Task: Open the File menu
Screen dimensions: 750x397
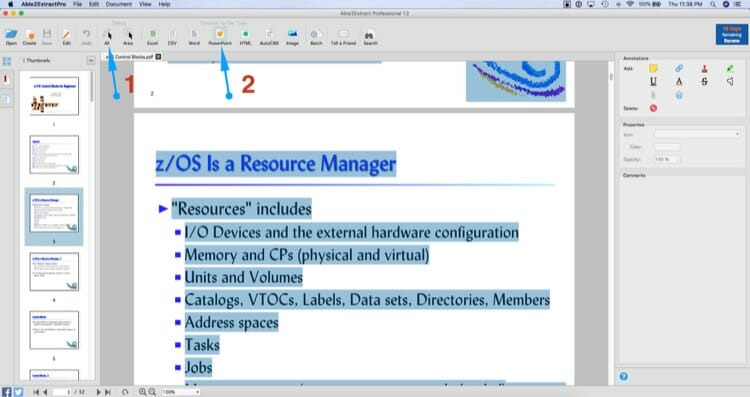Action: pos(77,4)
